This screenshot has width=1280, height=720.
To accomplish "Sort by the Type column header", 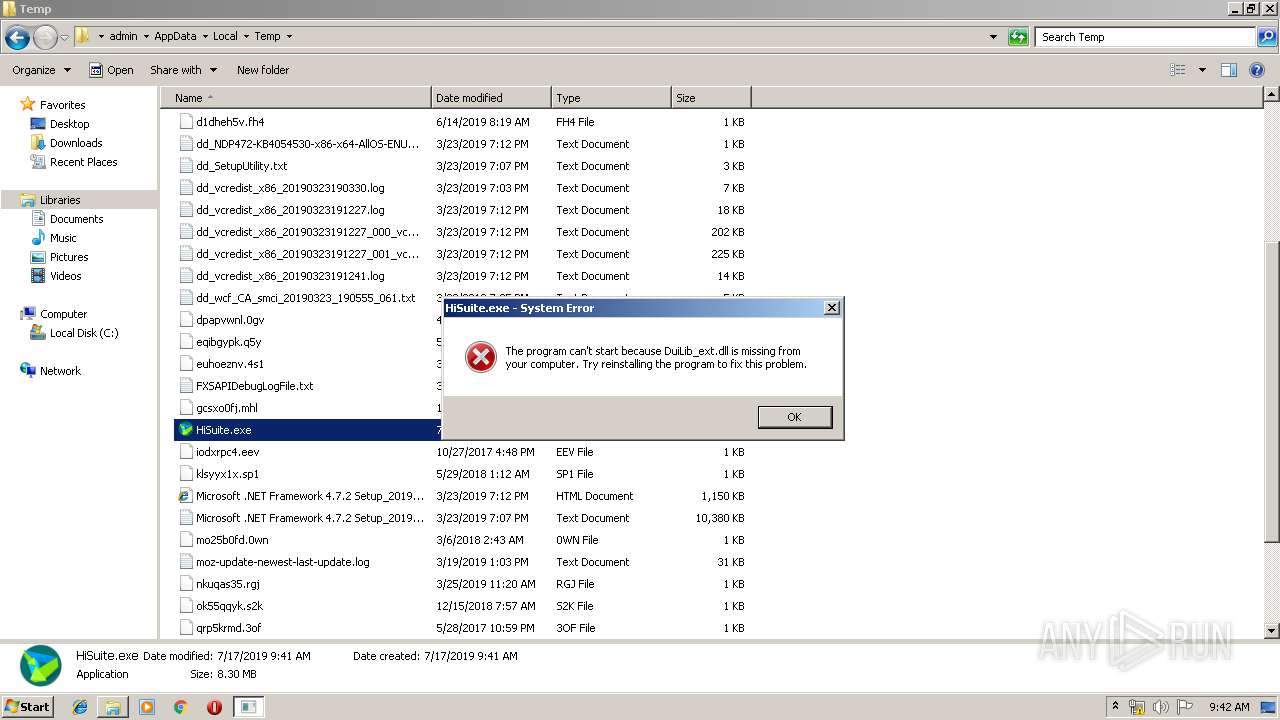I will pyautogui.click(x=611, y=98).
